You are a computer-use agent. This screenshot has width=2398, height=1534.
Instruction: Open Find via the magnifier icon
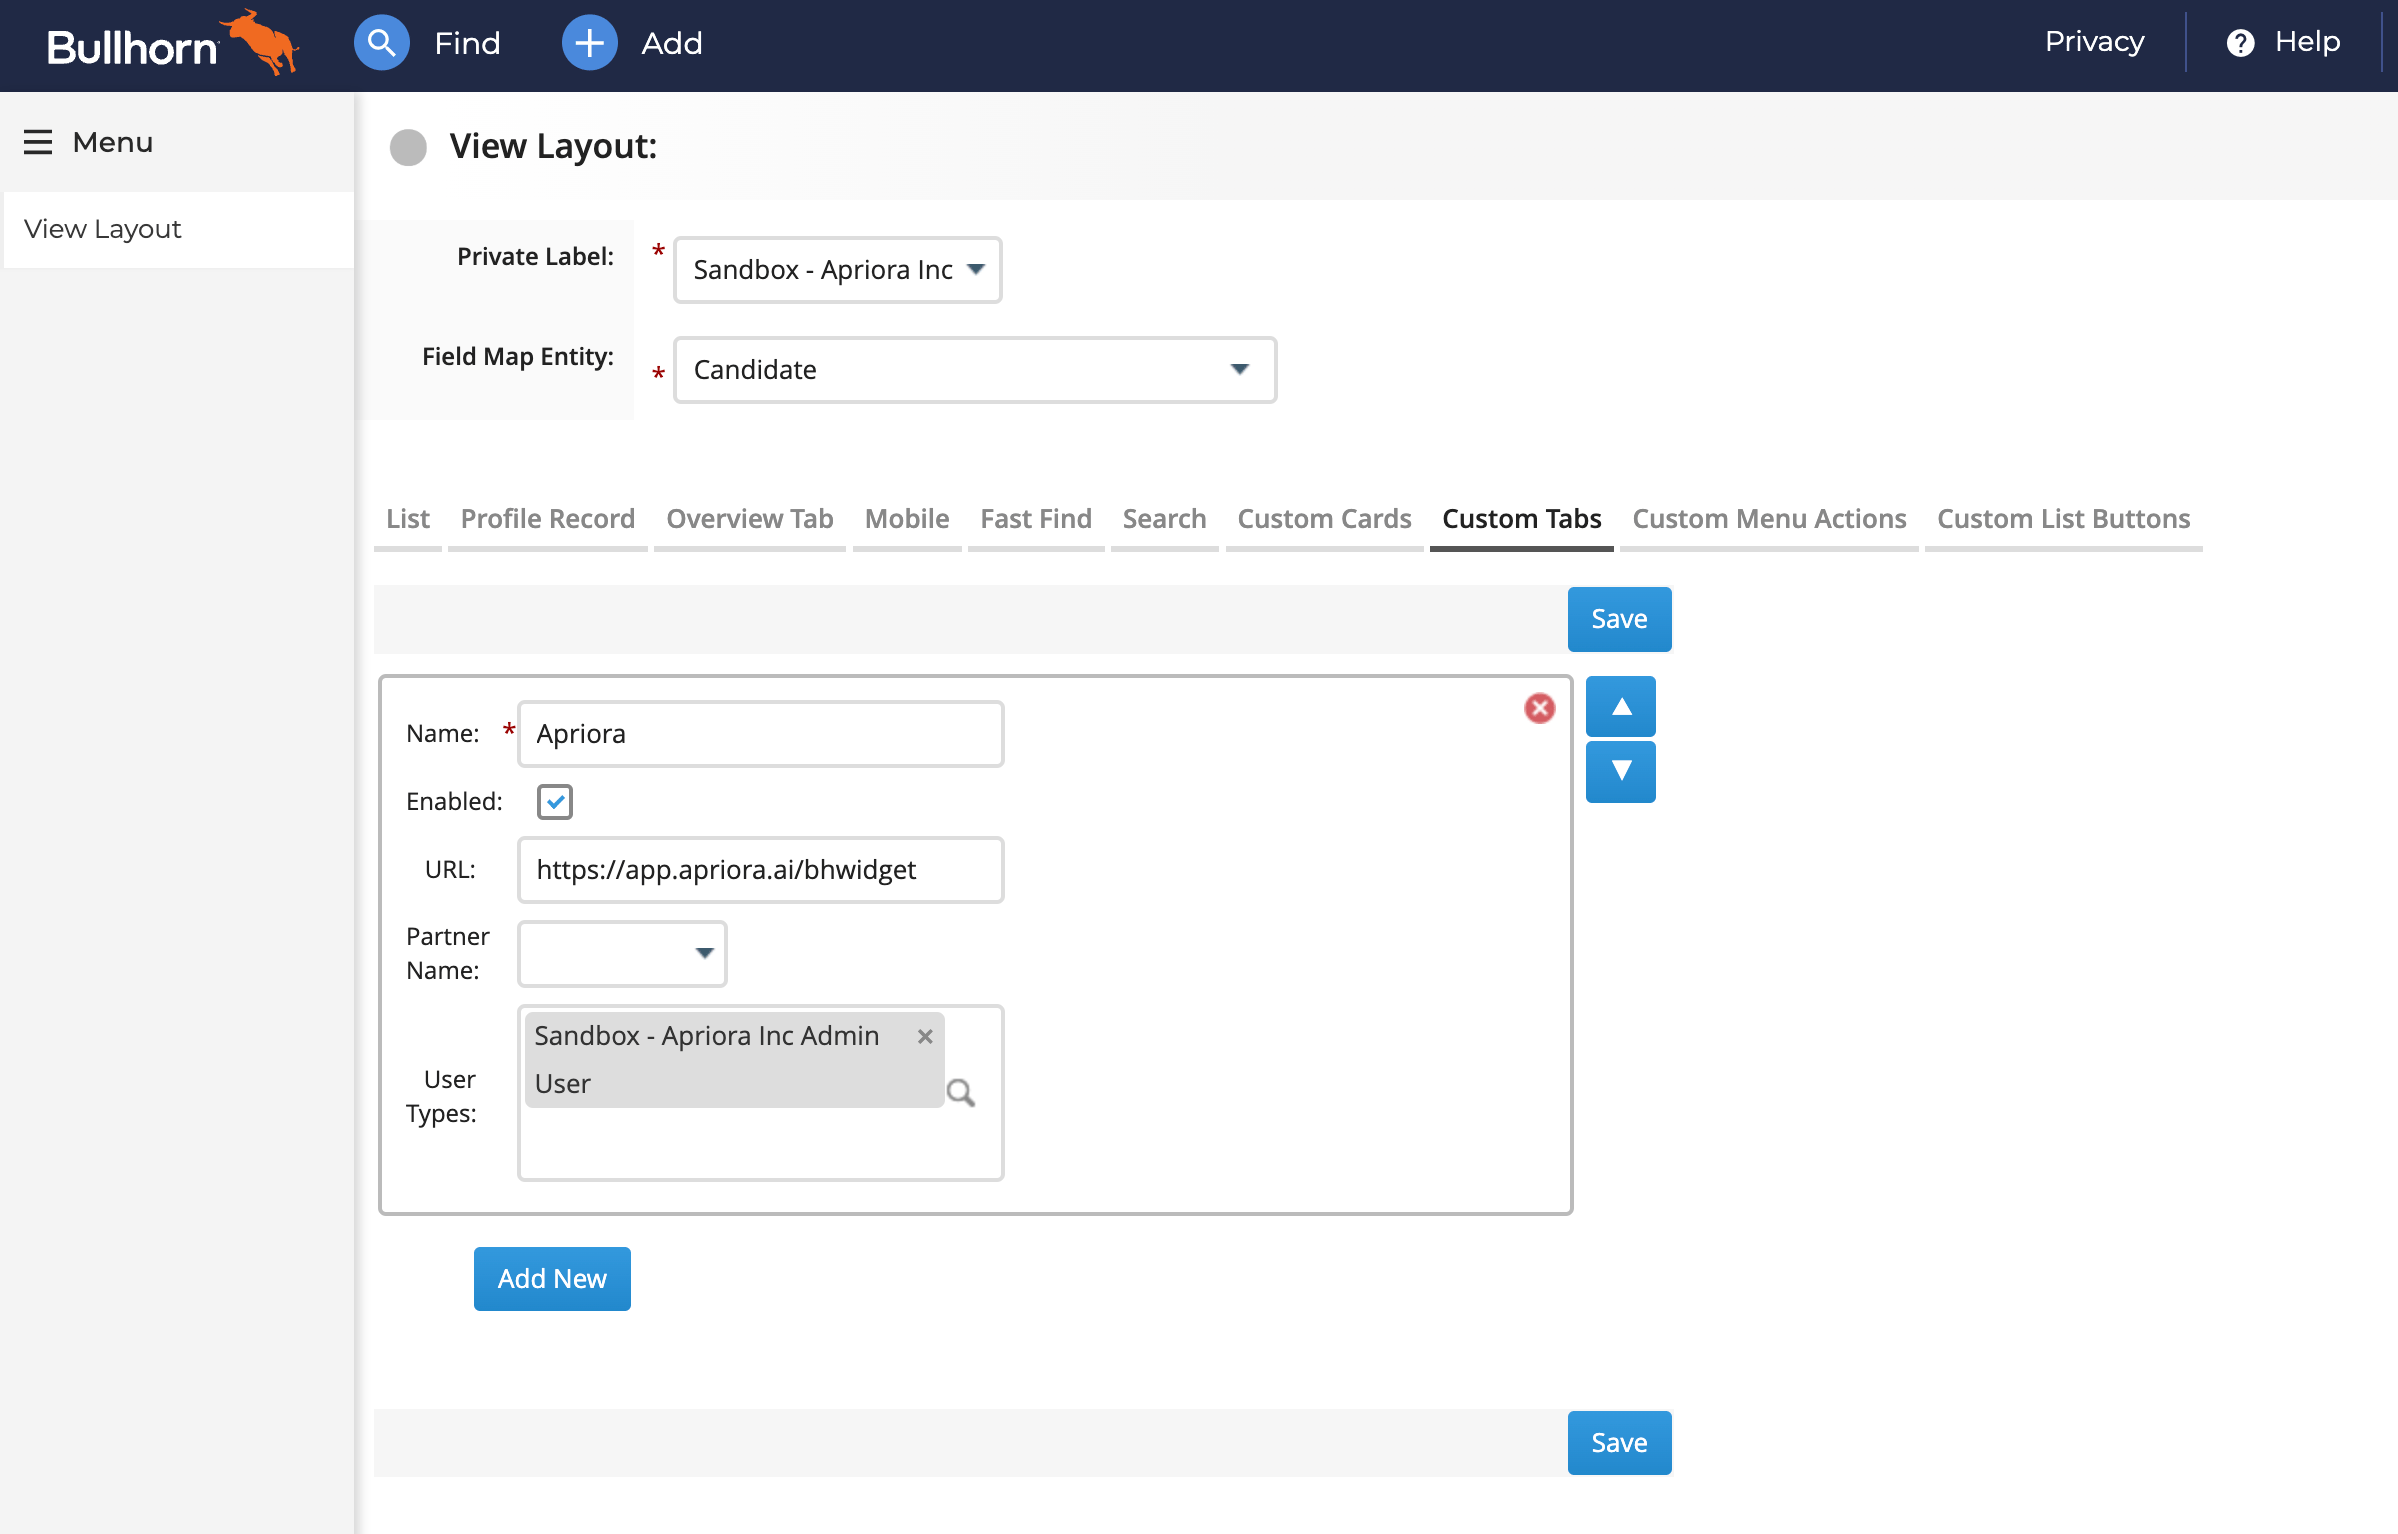(381, 43)
